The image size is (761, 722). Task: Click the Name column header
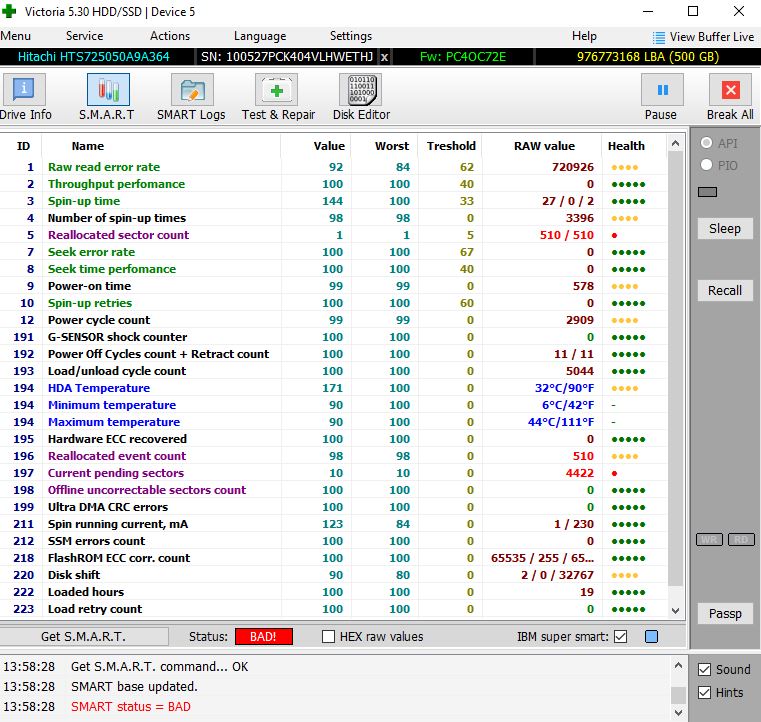coord(87,146)
